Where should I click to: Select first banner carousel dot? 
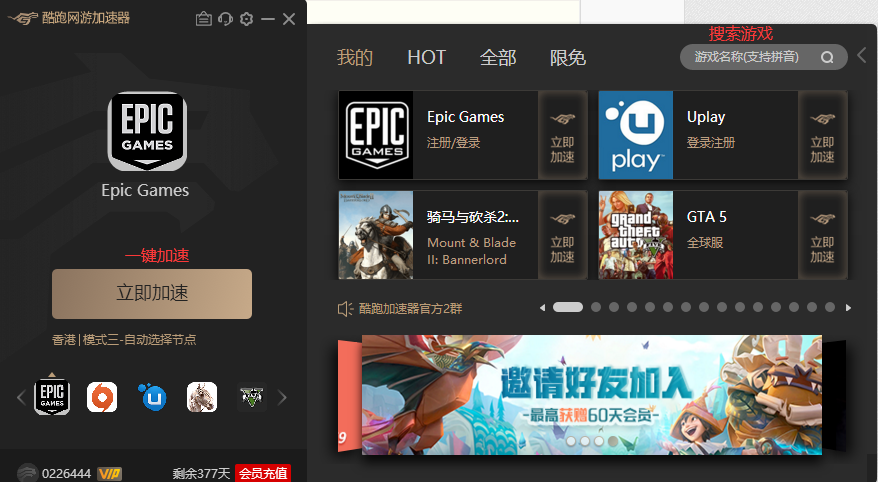point(571,441)
